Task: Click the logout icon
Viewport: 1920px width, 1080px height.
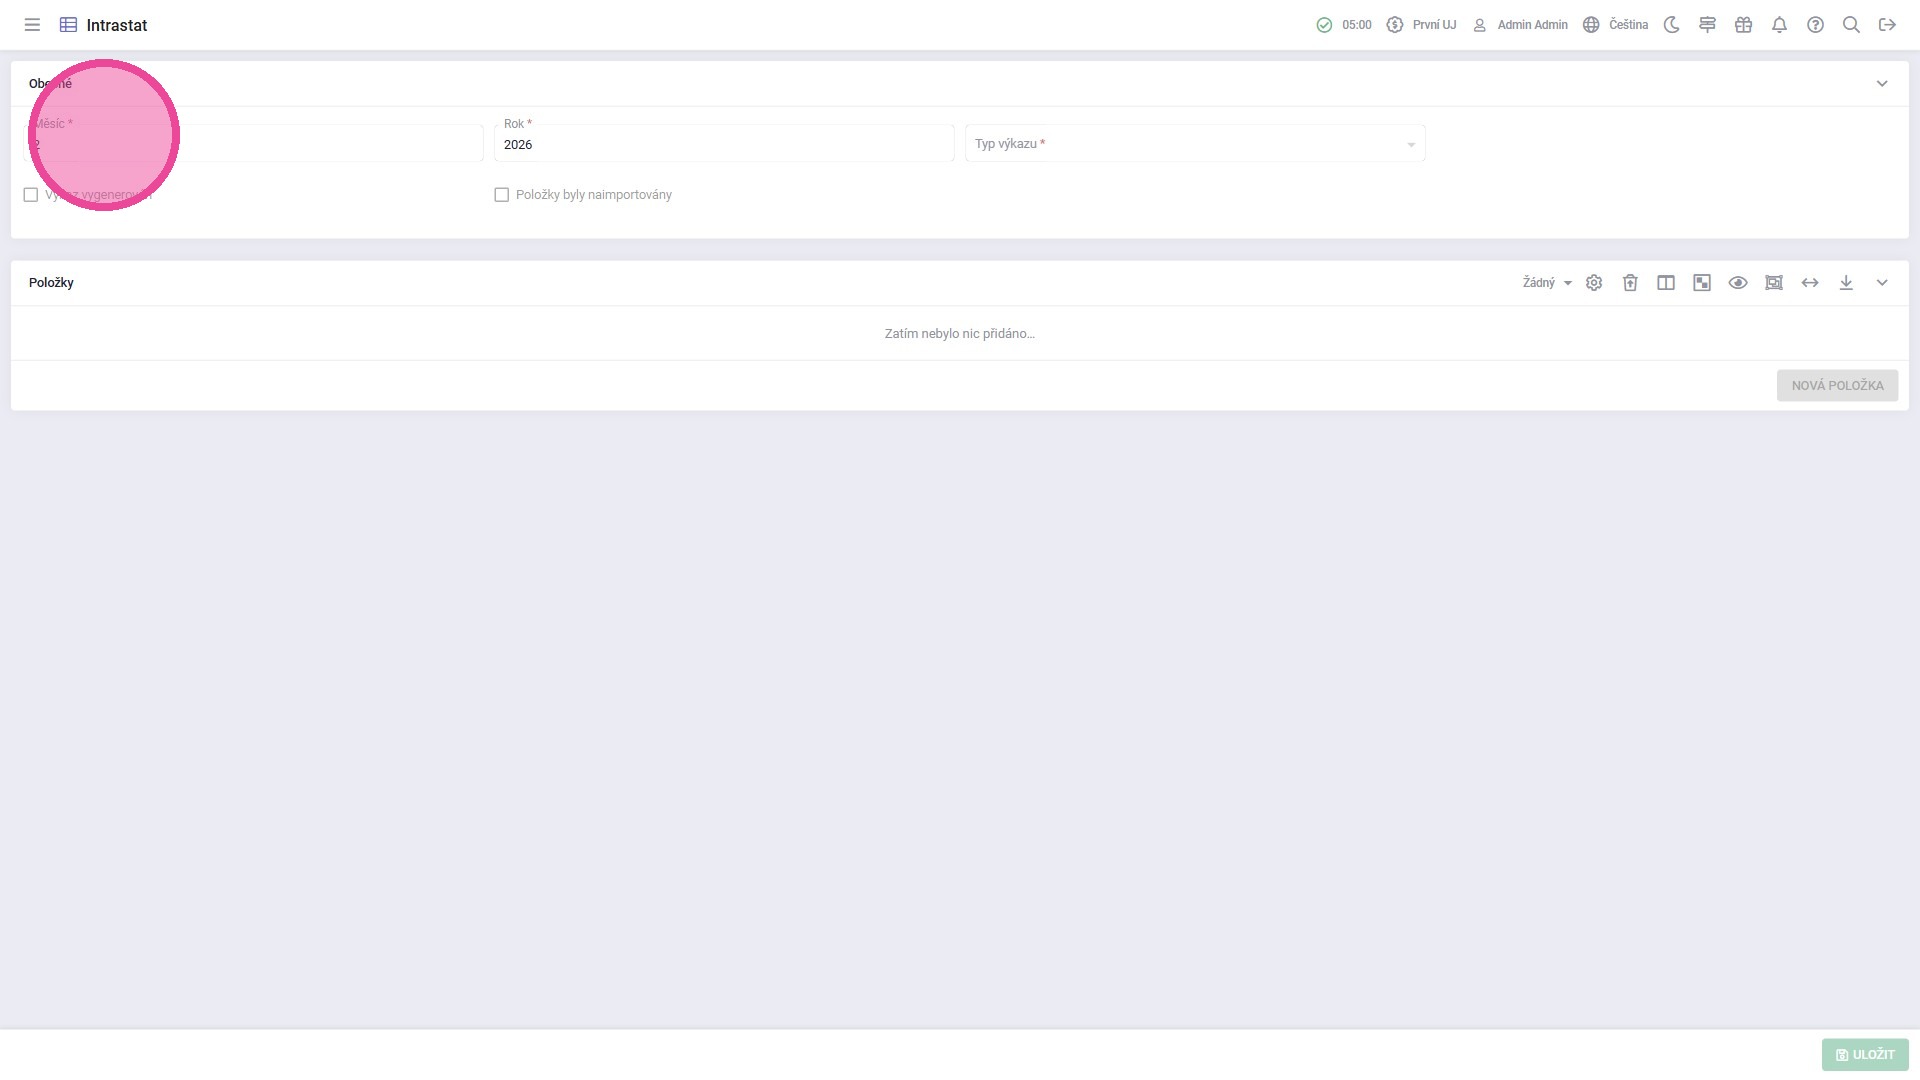Action: pos(1887,25)
